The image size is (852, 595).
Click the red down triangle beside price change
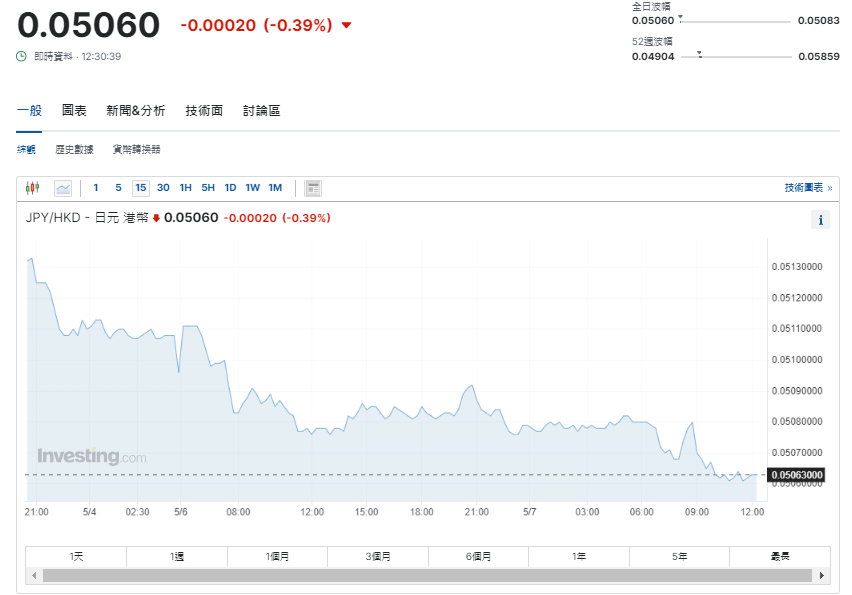pyautogui.click(x=346, y=26)
